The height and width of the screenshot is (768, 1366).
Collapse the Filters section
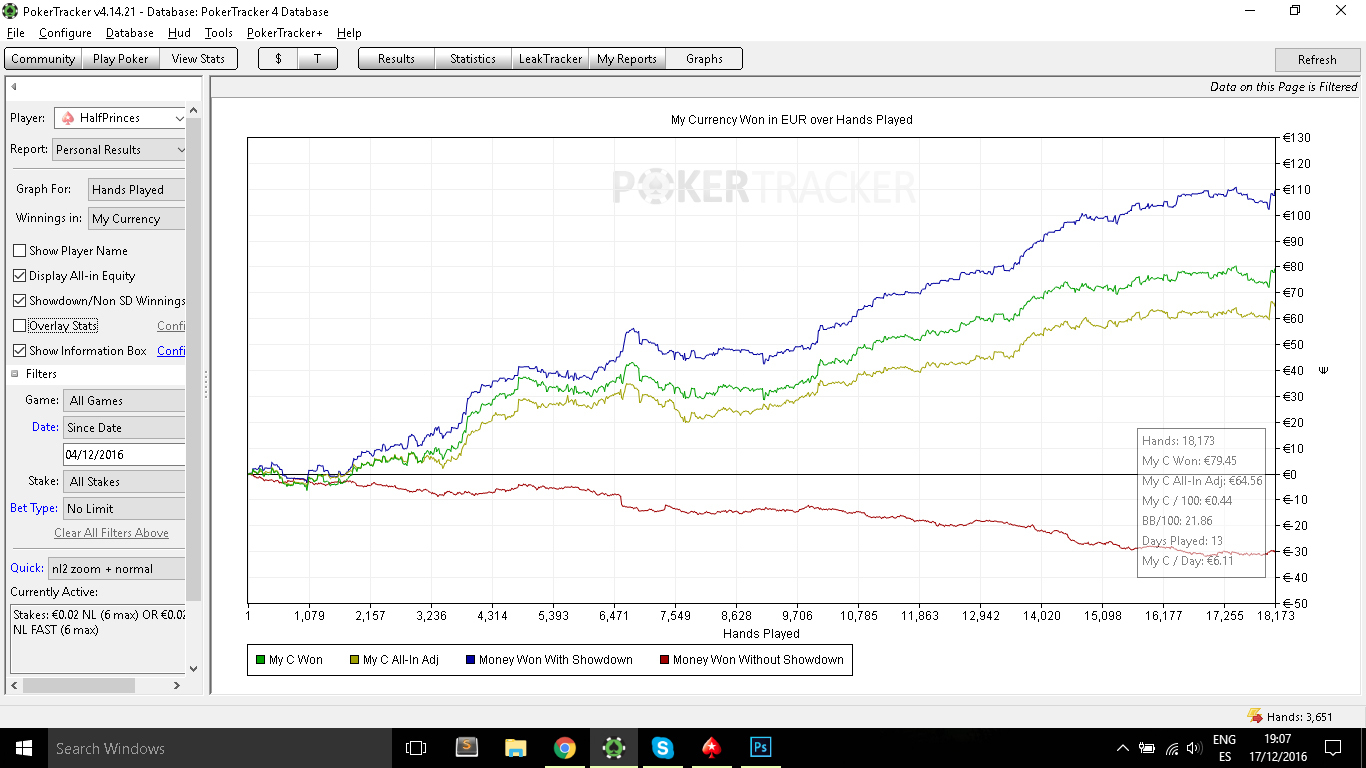pyautogui.click(x=16, y=374)
